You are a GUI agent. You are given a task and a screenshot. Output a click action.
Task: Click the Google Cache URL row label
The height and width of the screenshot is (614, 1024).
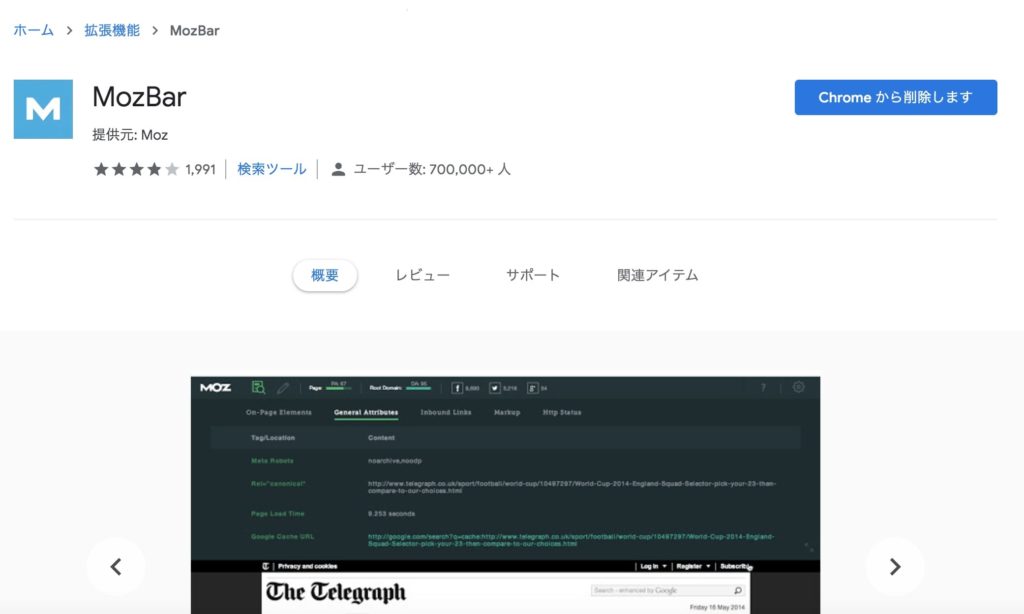282,537
